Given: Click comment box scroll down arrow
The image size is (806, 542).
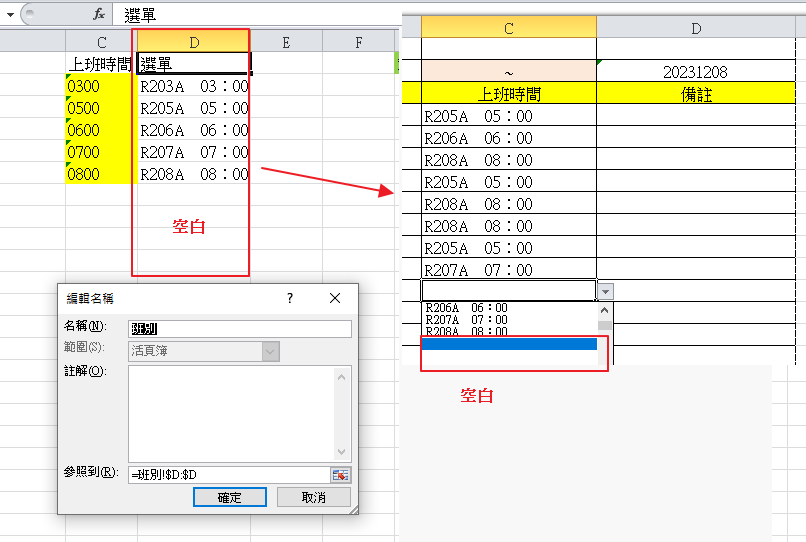Looking at the screenshot, I should click(x=342, y=451).
